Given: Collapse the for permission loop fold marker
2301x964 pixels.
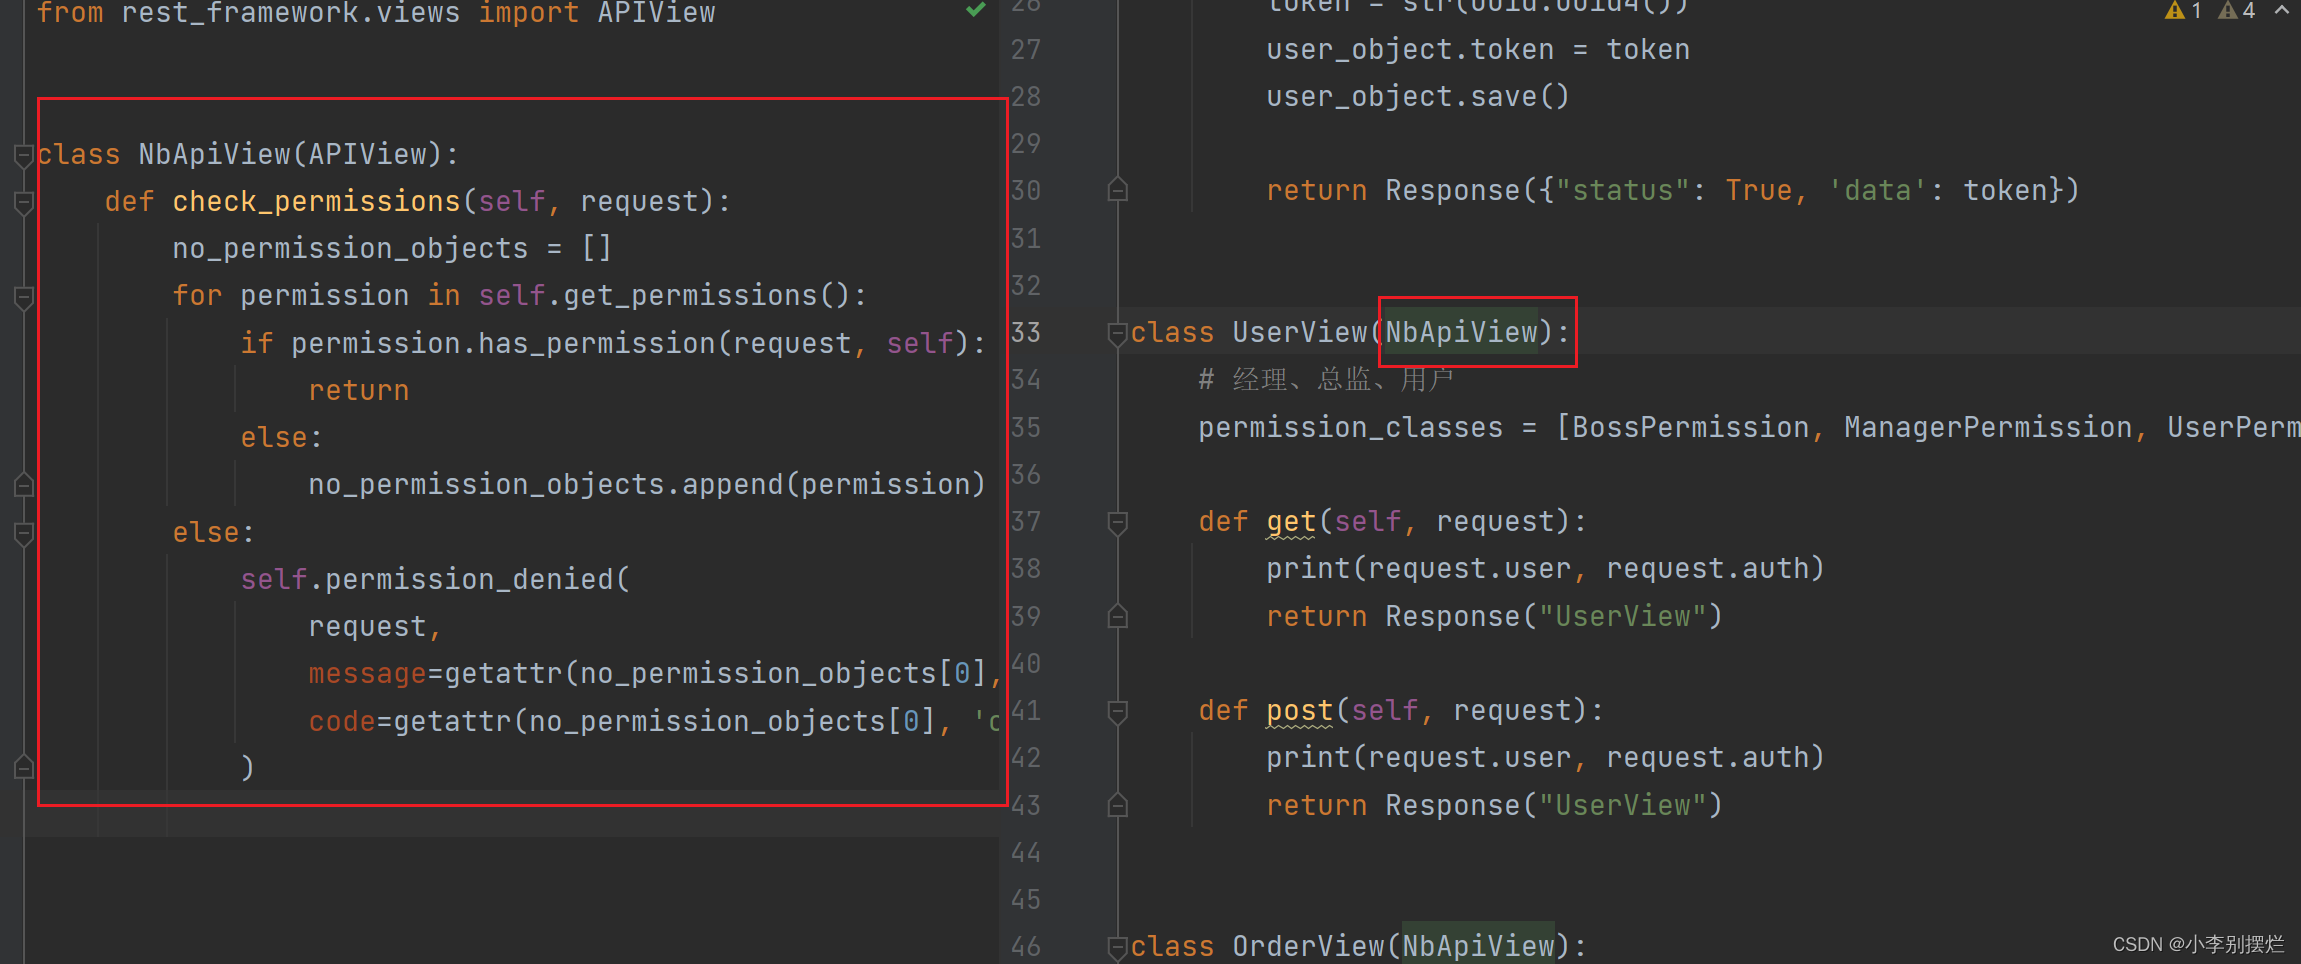Looking at the screenshot, I should click(24, 297).
